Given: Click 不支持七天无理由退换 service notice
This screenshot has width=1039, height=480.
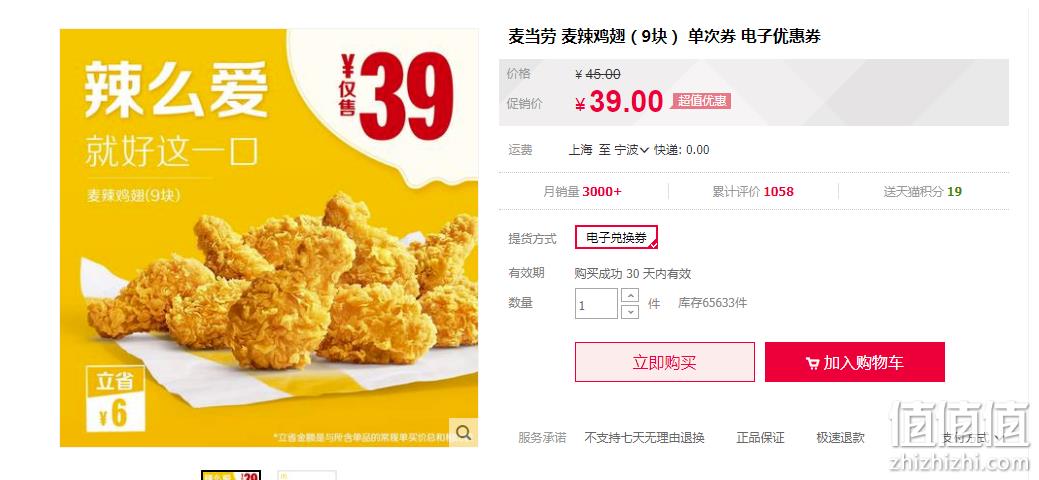Looking at the screenshot, I should [x=644, y=438].
